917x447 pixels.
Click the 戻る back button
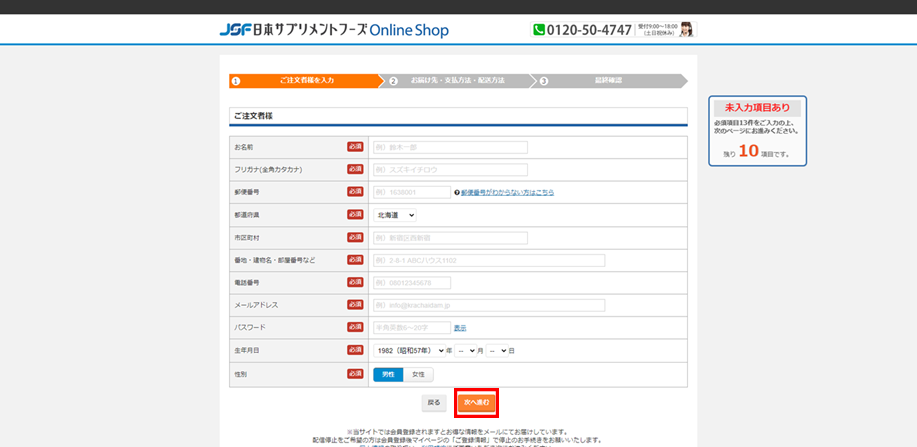click(434, 403)
